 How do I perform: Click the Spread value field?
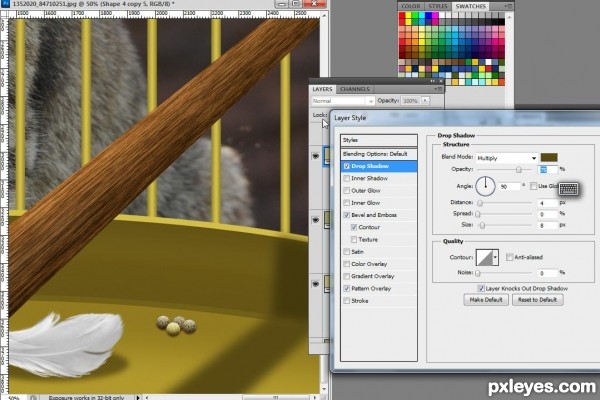coord(547,214)
